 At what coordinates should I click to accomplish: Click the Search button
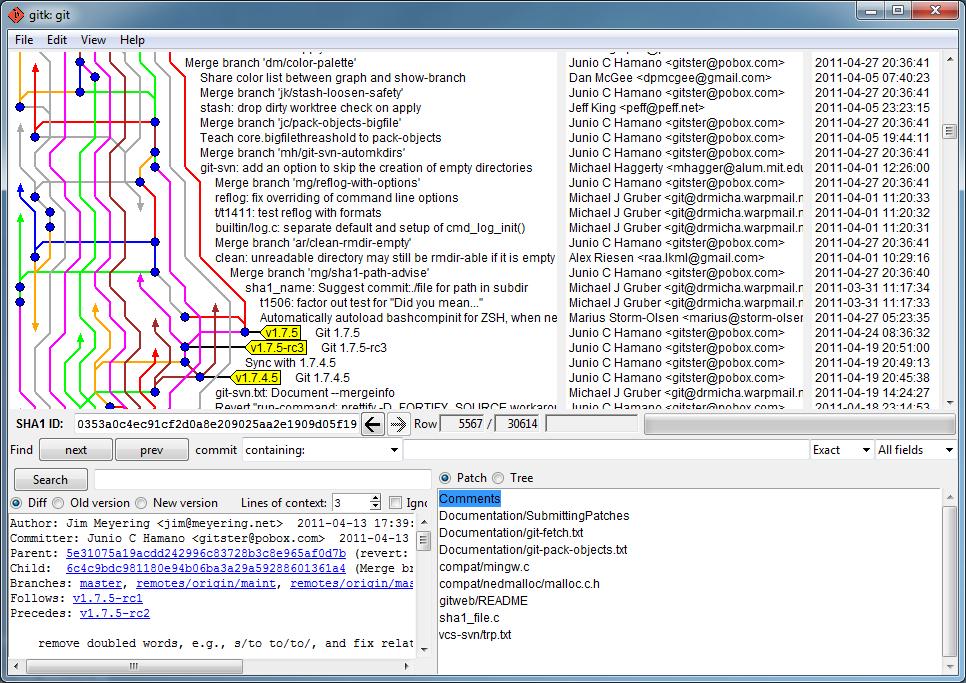(51, 479)
